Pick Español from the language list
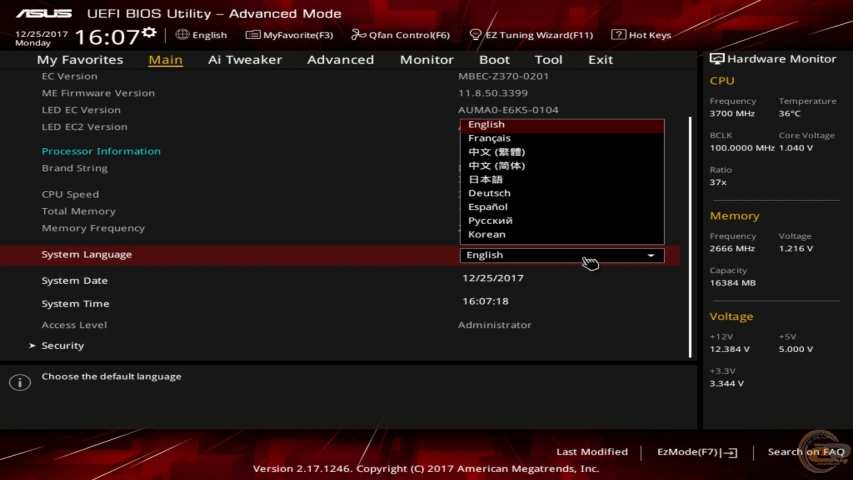This screenshot has height=480, width=853. point(562,207)
